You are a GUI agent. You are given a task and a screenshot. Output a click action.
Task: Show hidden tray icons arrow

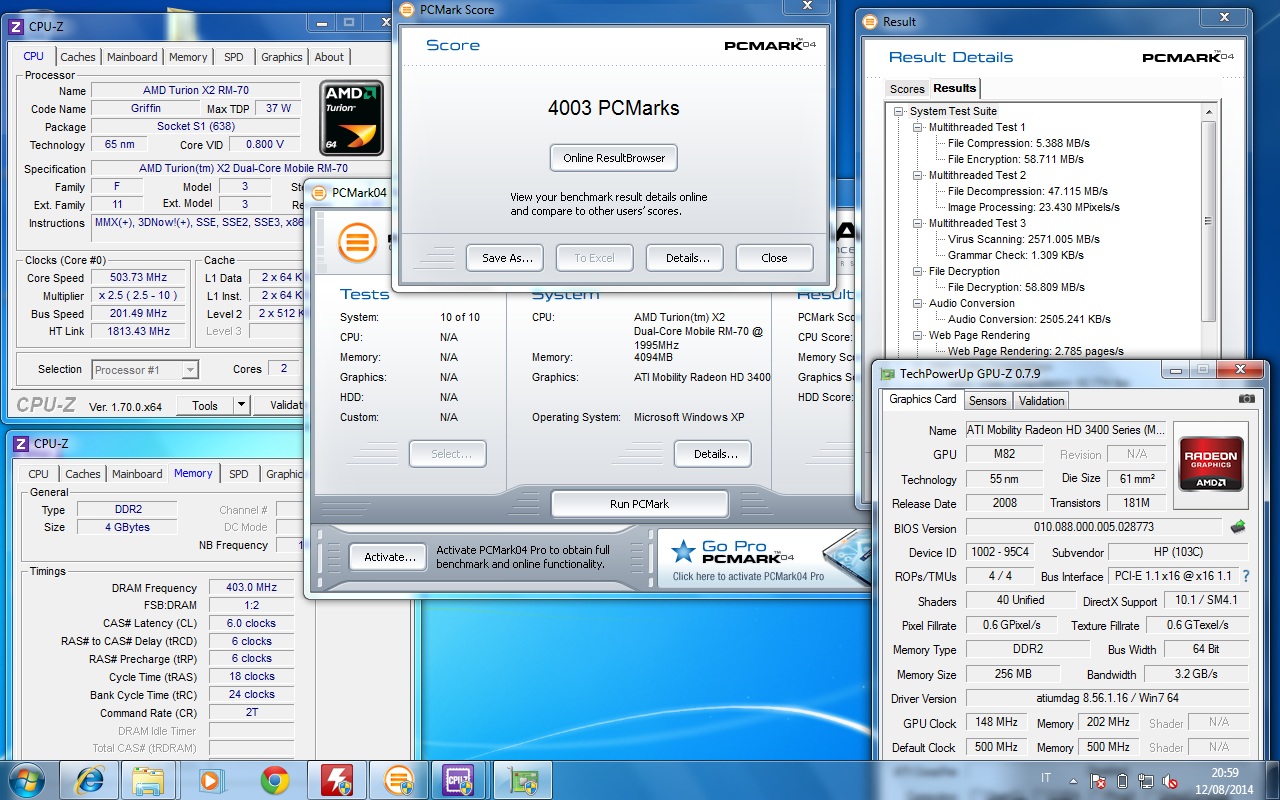1075,782
